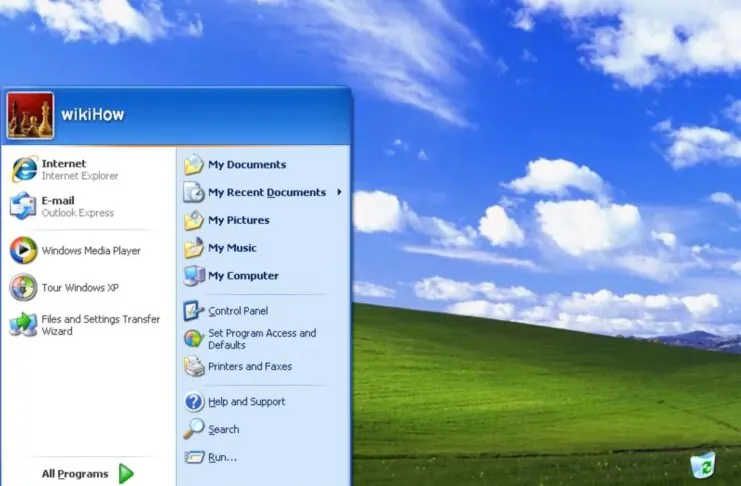
Task: Click the Outlook Express envelope icon
Action: 23,206
